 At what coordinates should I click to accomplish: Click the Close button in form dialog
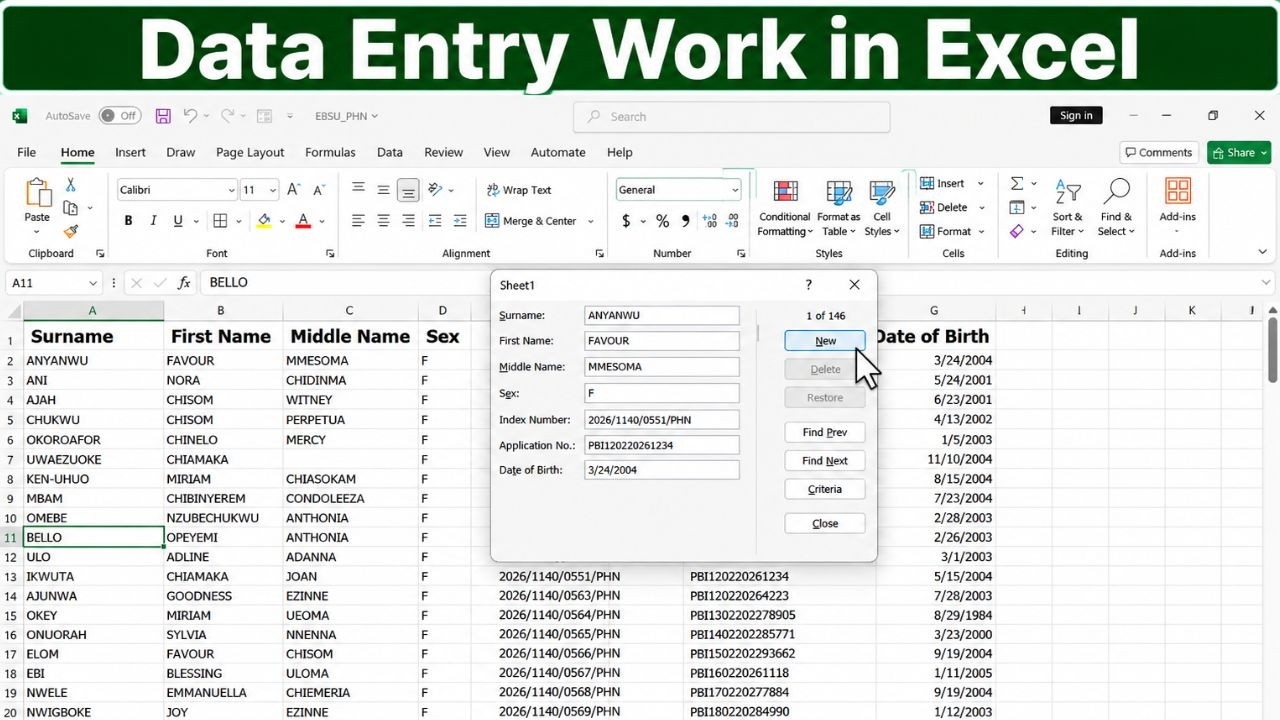(x=825, y=523)
